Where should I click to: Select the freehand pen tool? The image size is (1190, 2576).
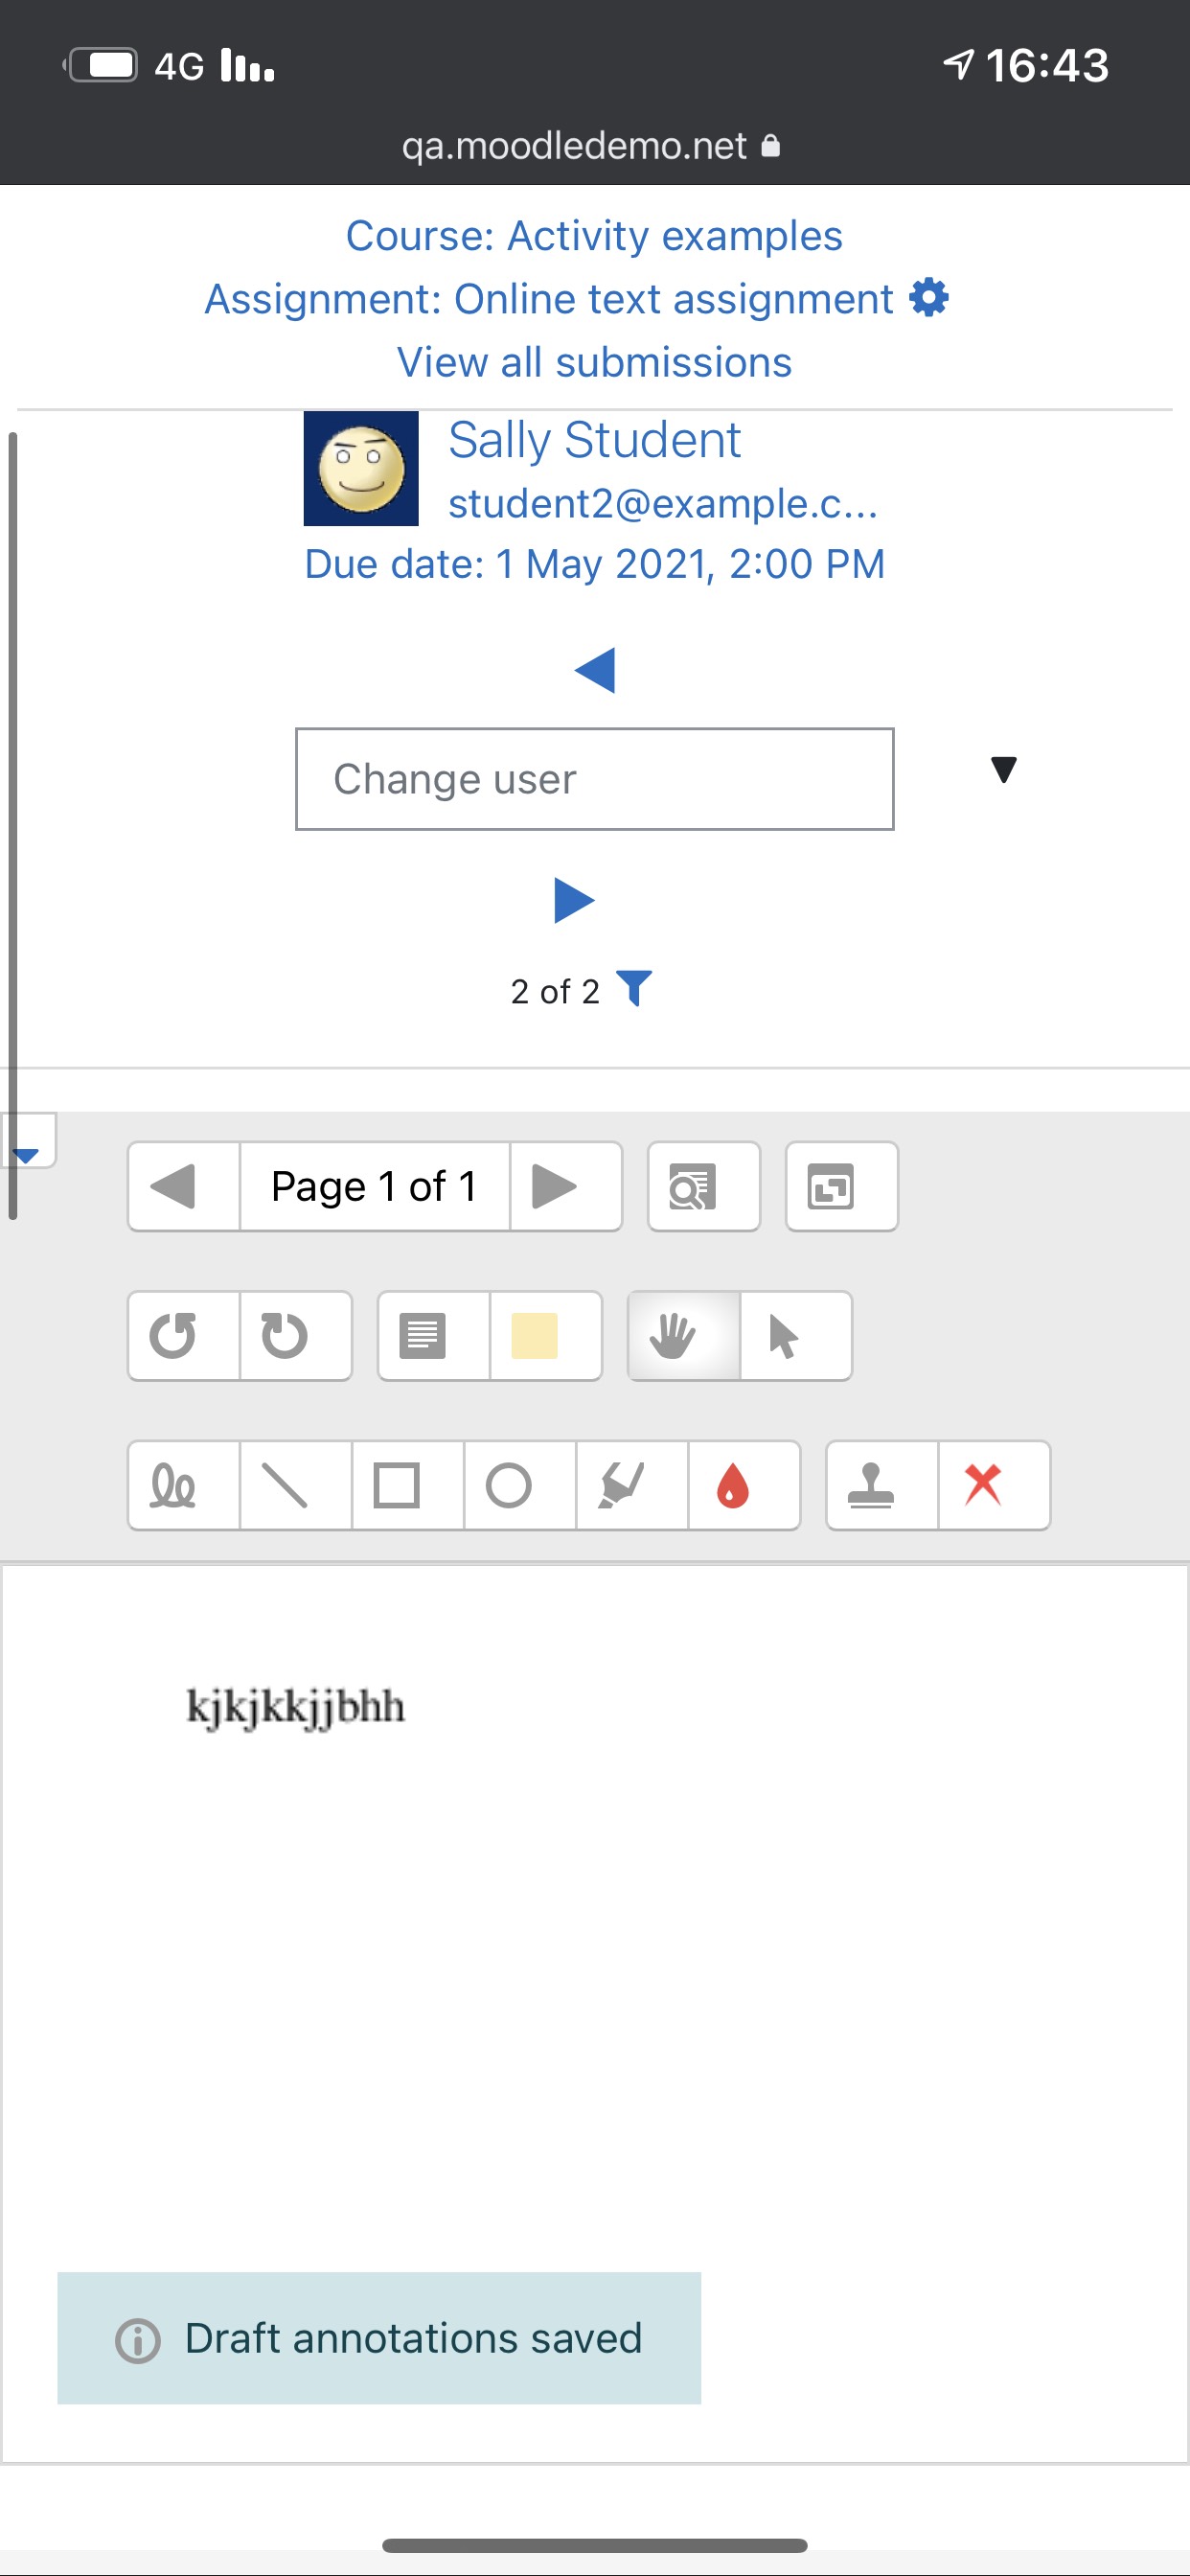(x=184, y=1485)
